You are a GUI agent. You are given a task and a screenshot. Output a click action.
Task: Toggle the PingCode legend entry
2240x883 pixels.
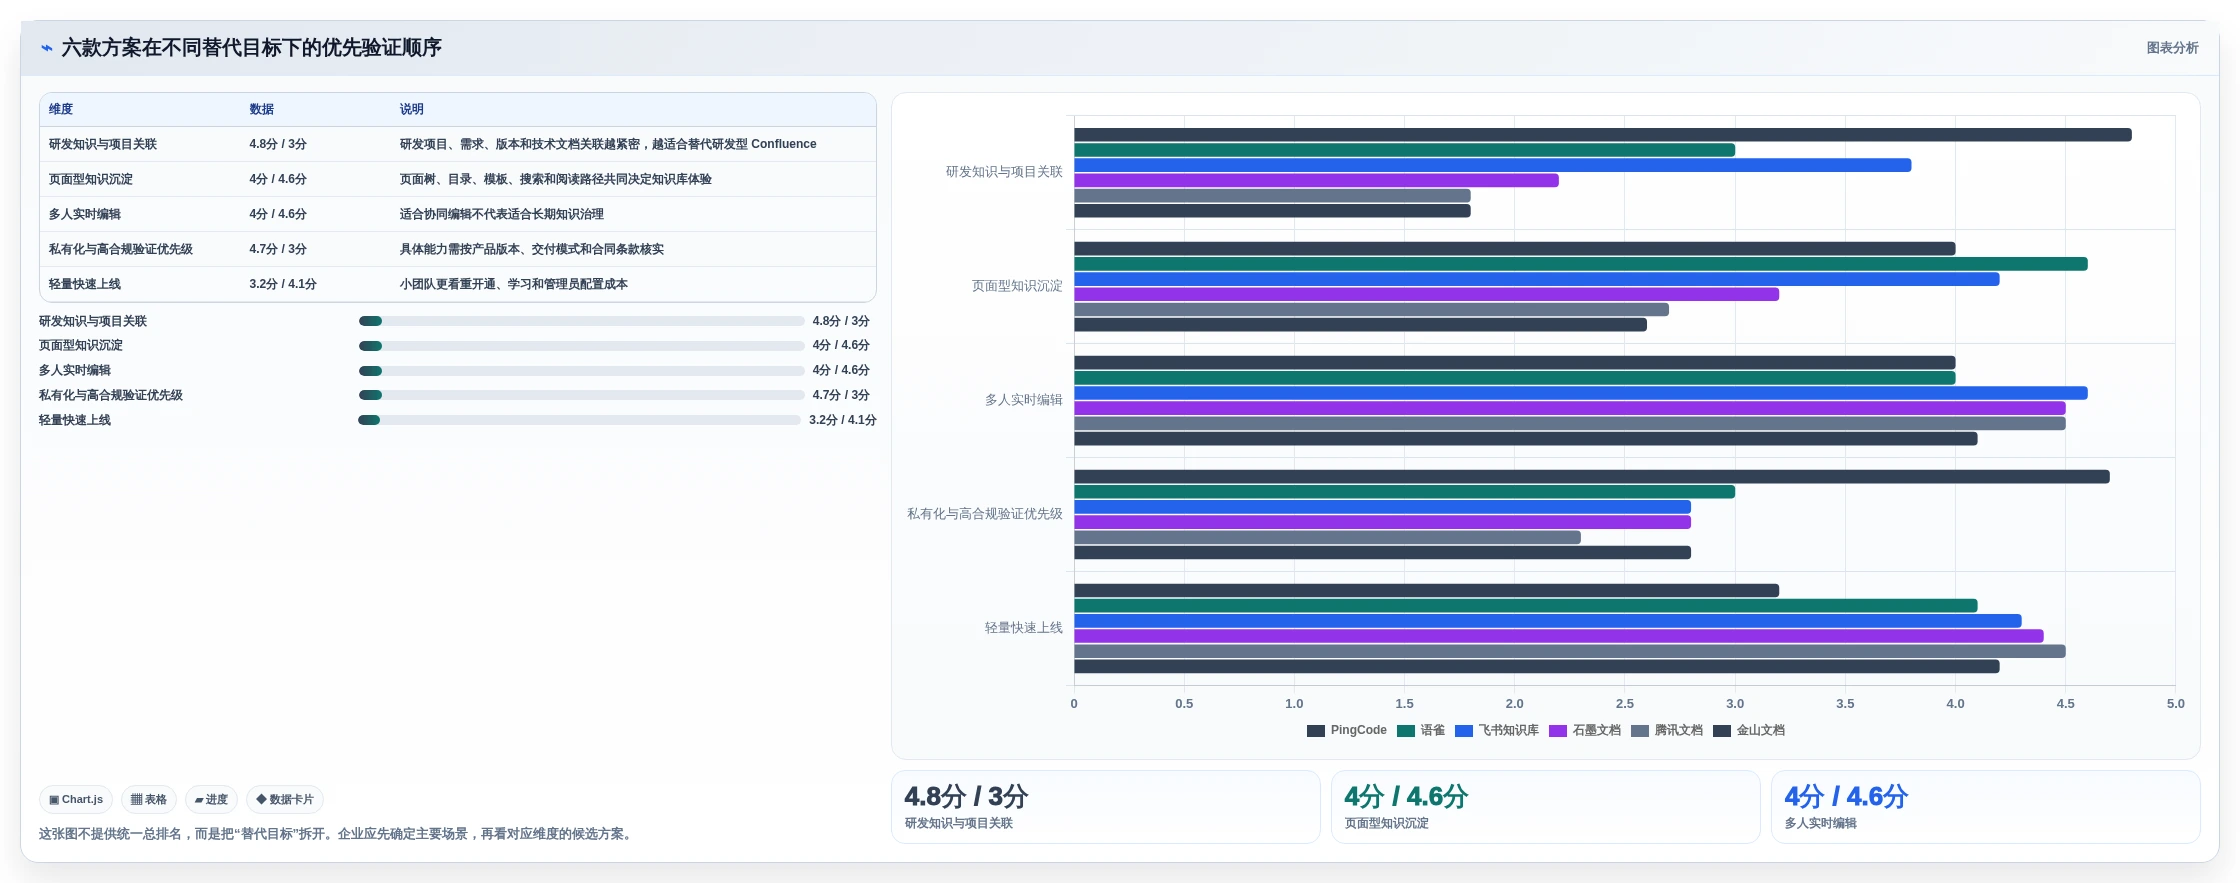click(1346, 730)
